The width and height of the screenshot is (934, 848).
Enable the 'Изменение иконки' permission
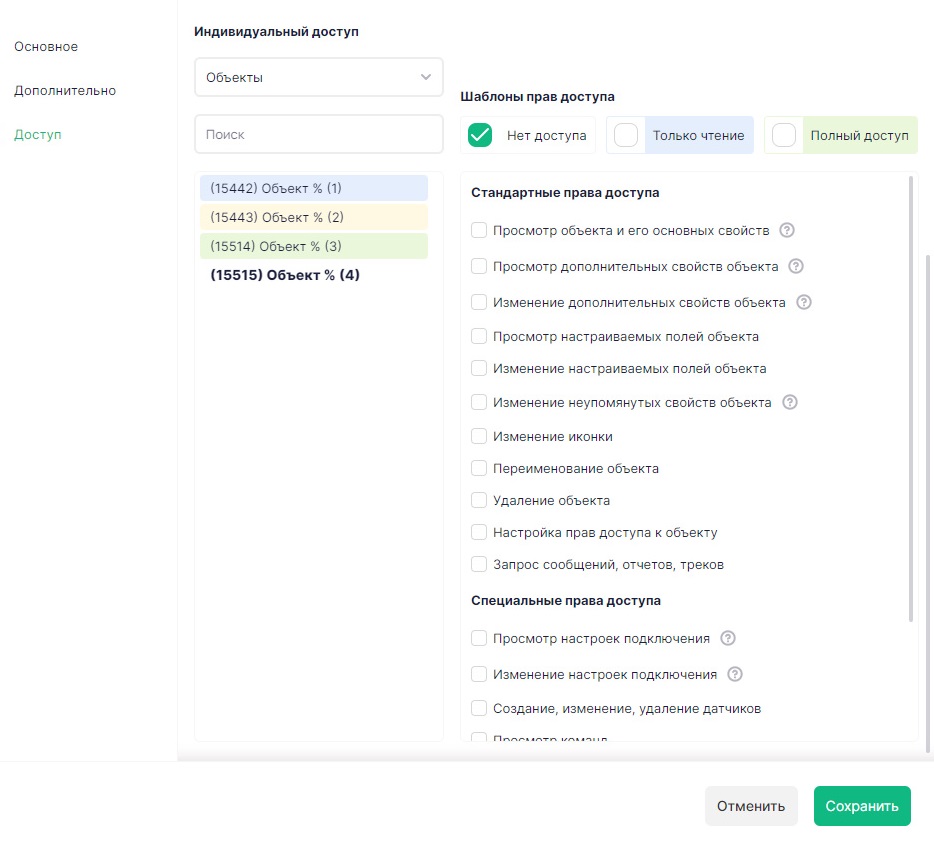[x=479, y=437]
